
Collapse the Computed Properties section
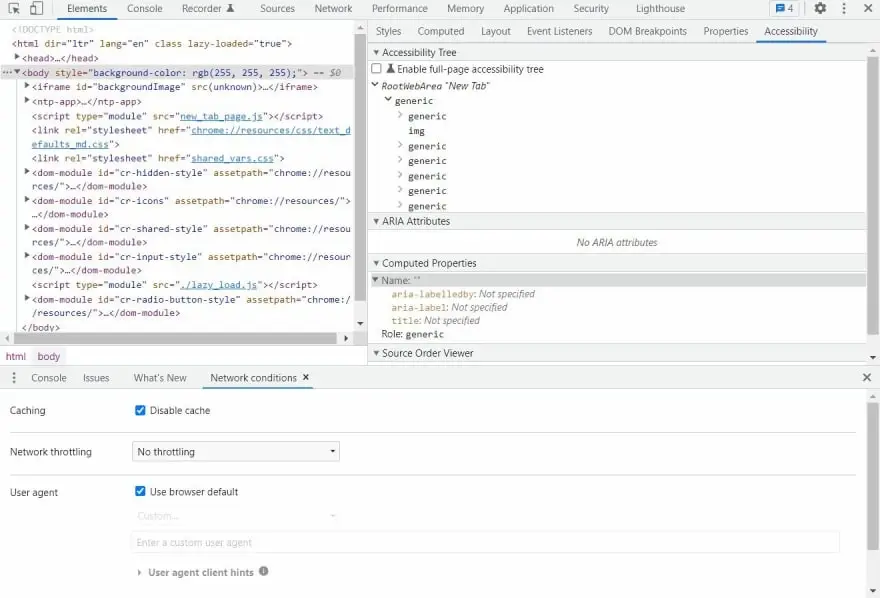coord(376,263)
